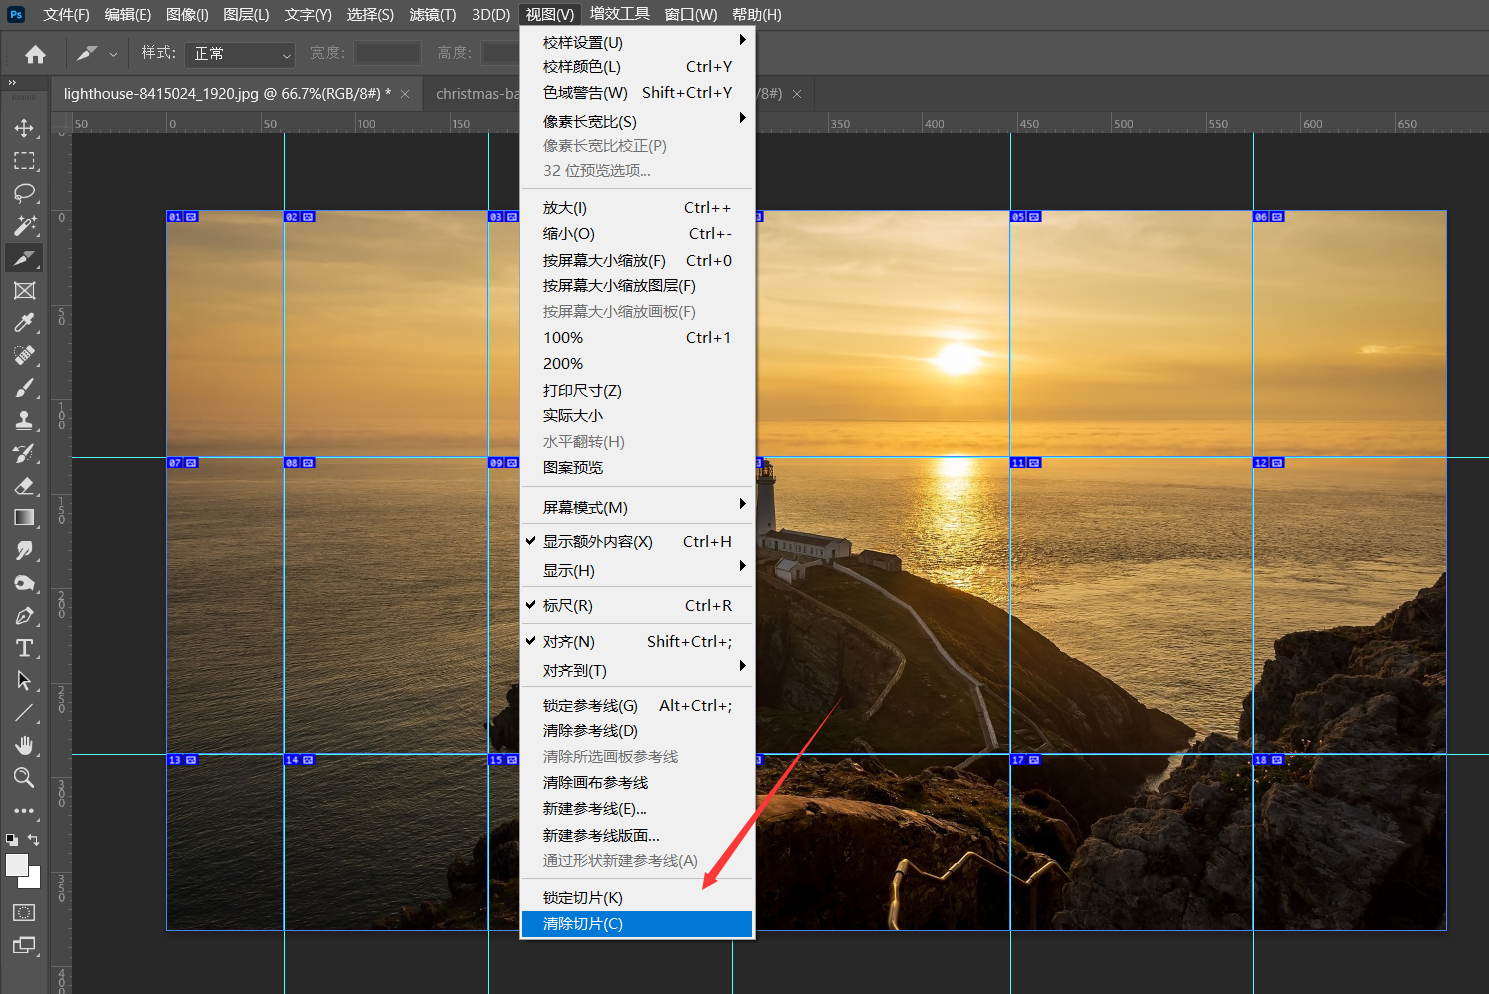Expand the 显示(H) submenu
1489x994 pixels.
(637, 570)
